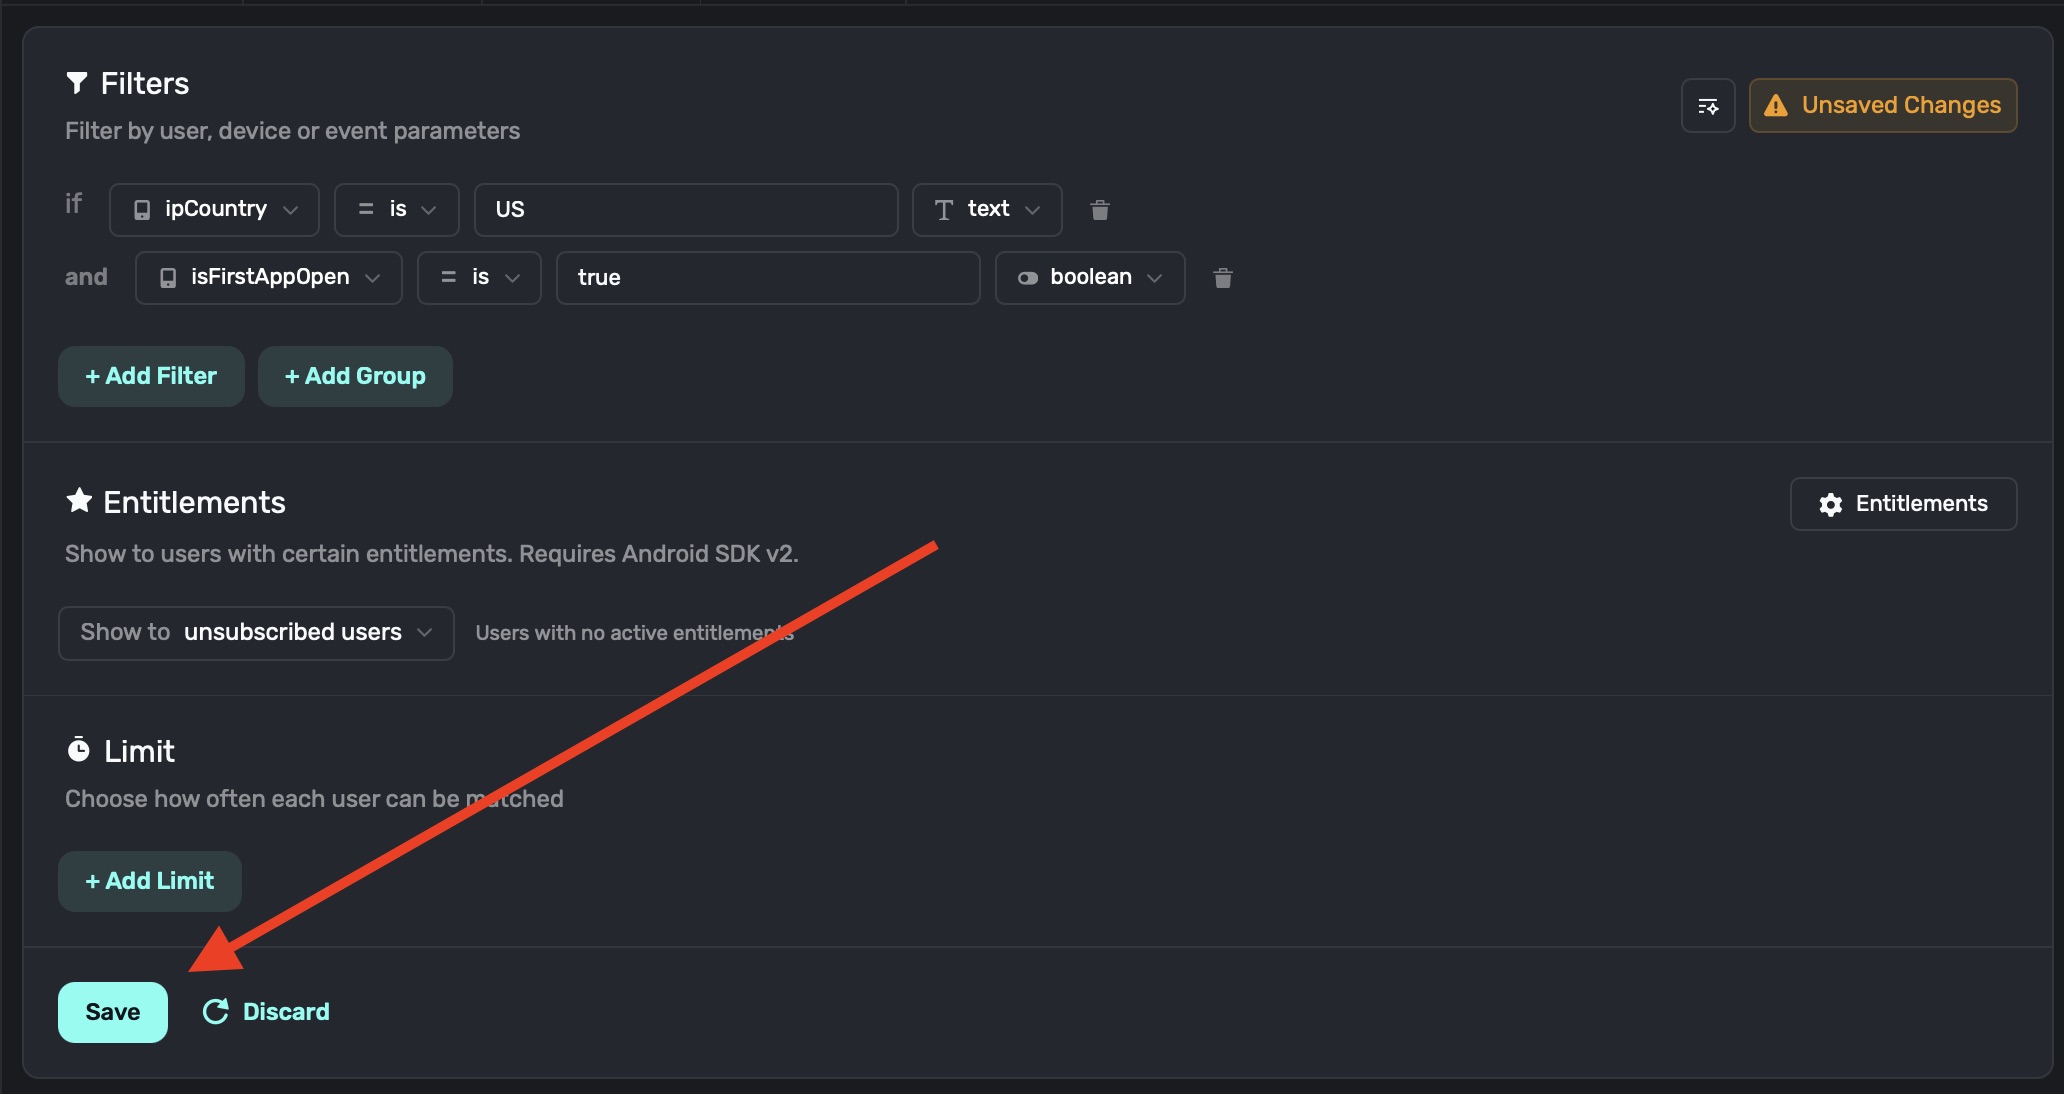Change the first filter's 'is' operator
The height and width of the screenshot is (1094, 2064).
[x=396, y=210]
